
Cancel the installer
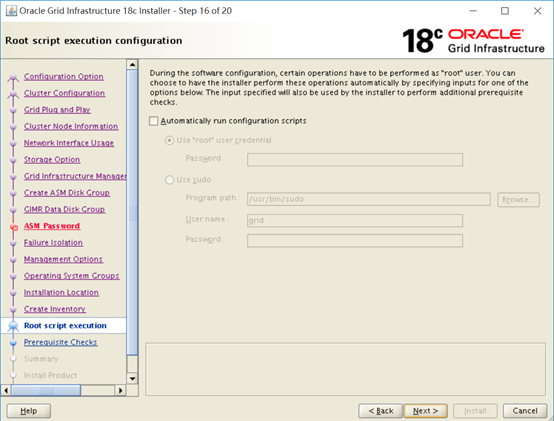525,411
